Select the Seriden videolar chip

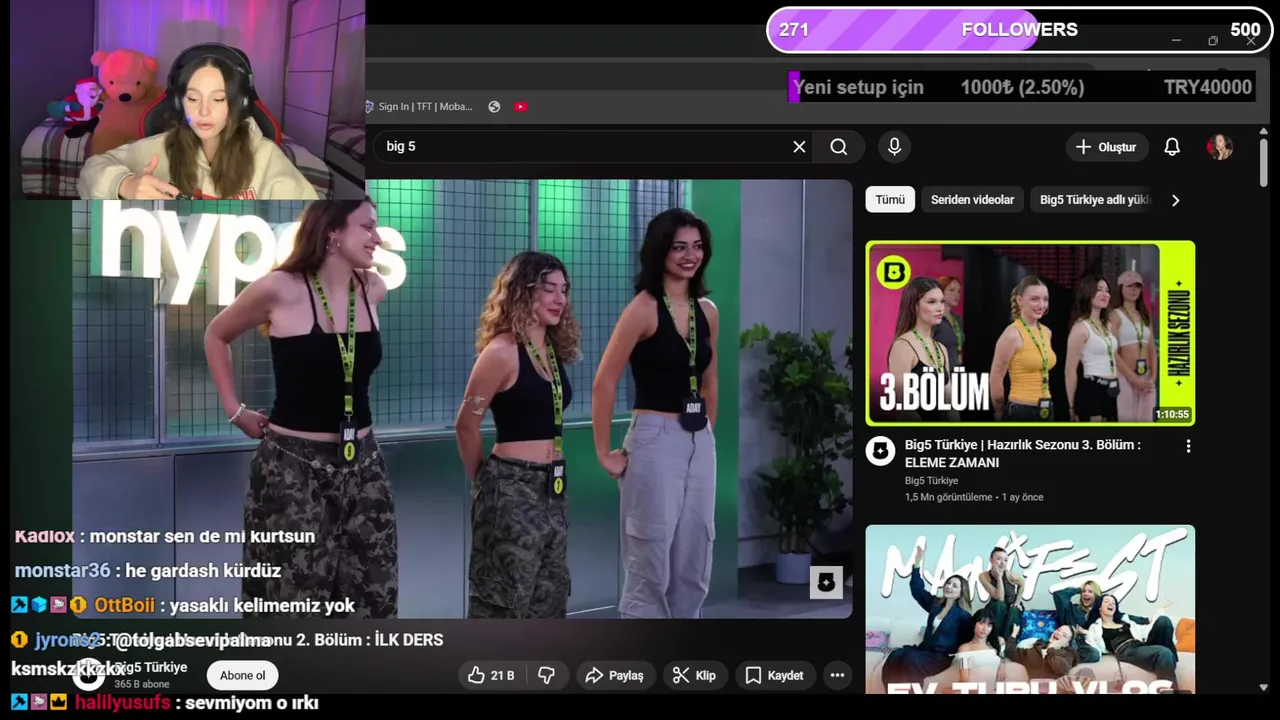(x=972, y=200)
